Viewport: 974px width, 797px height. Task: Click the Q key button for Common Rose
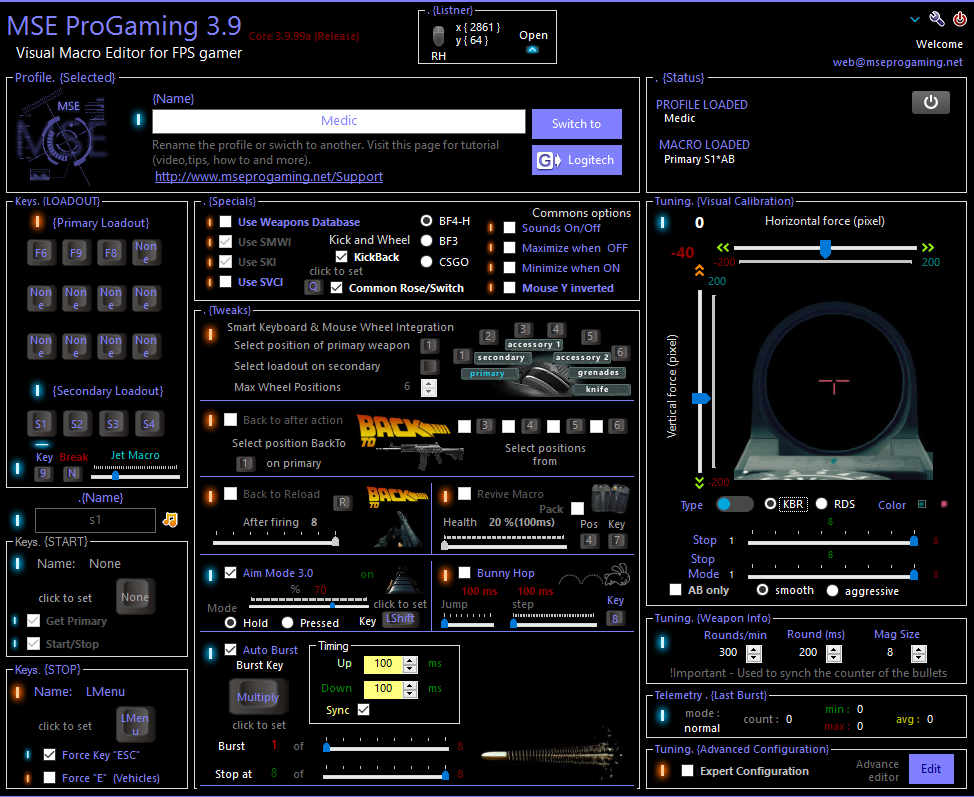[313, 287]
